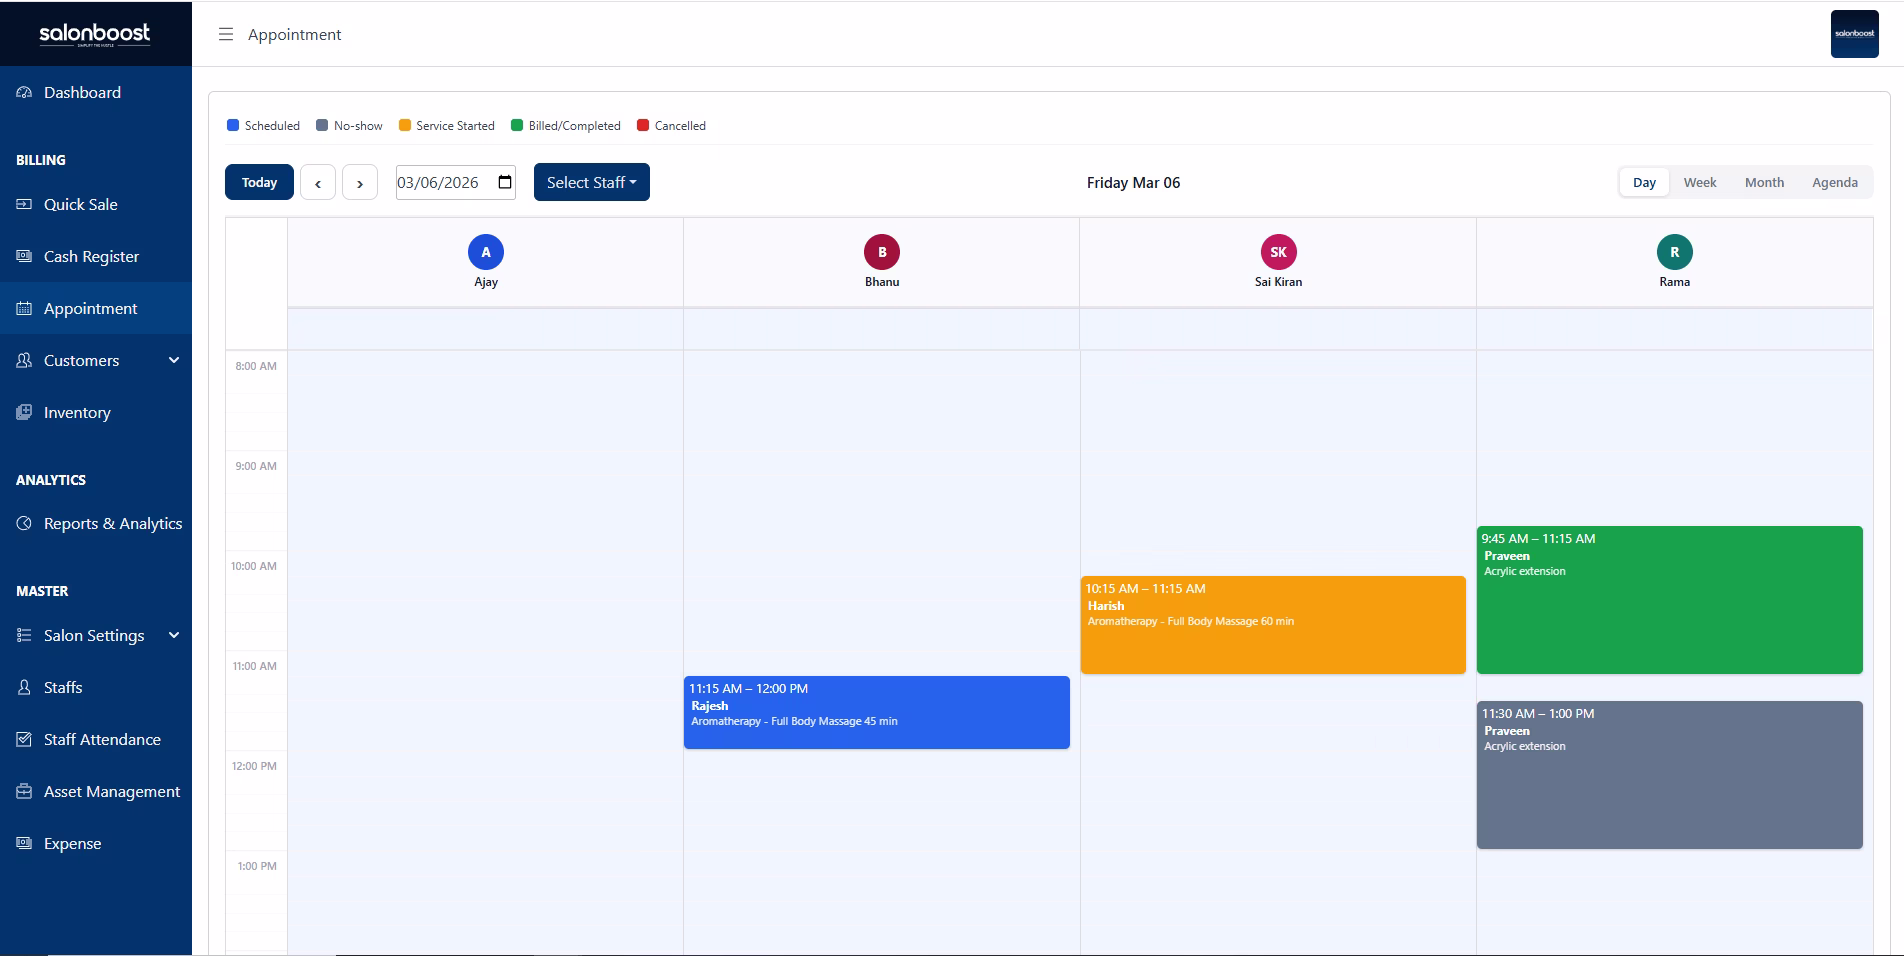Click the Quick Sale sidebar icon
Viewport: 1904px width, 956px height.
[x=24, y=204]
